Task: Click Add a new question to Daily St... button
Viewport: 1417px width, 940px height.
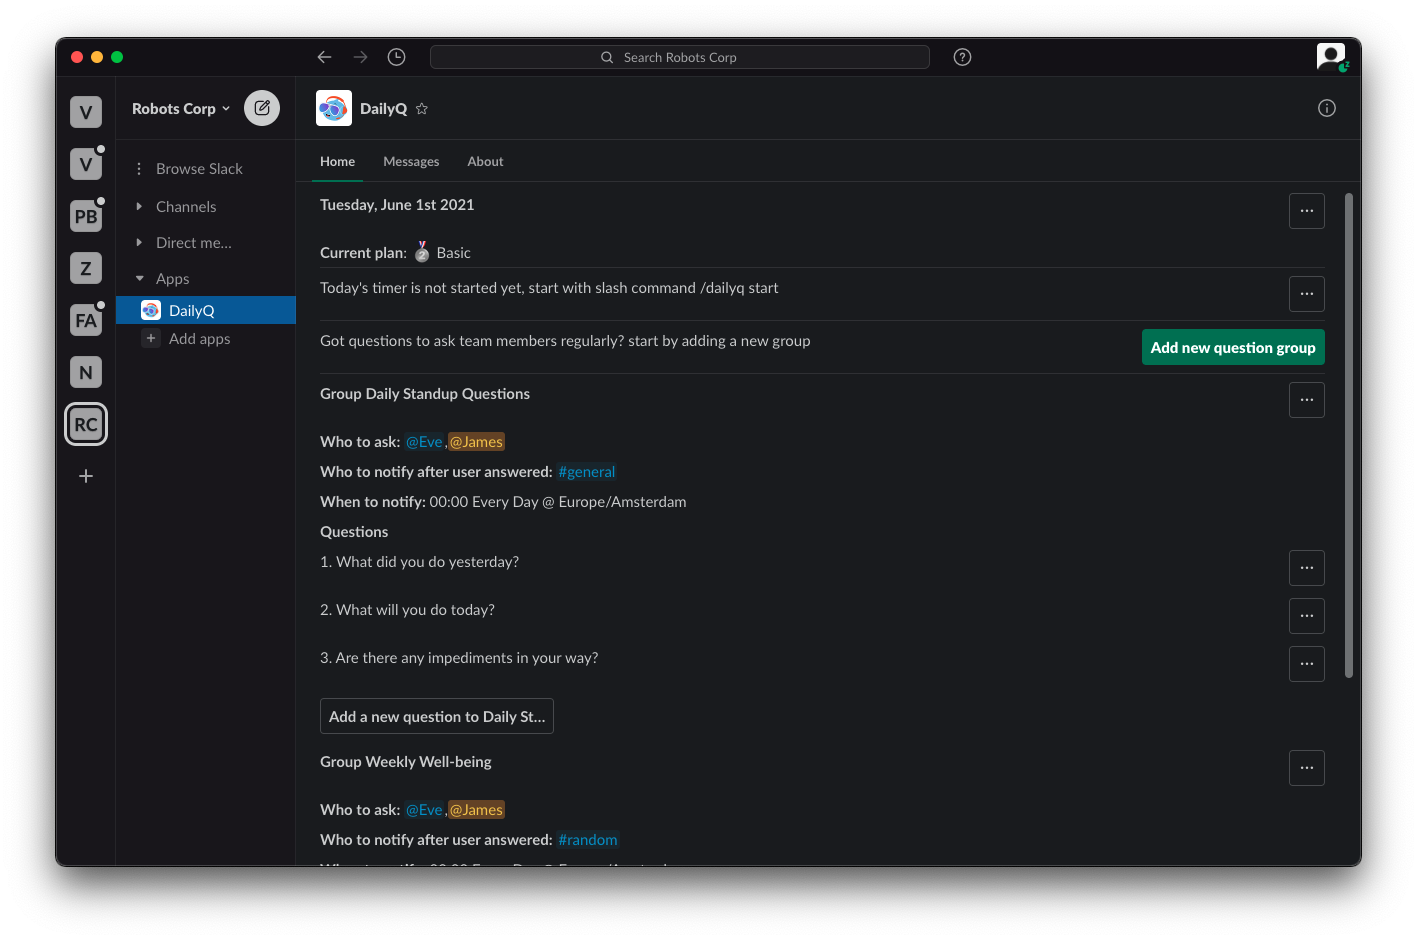Action: click(437, 716)
